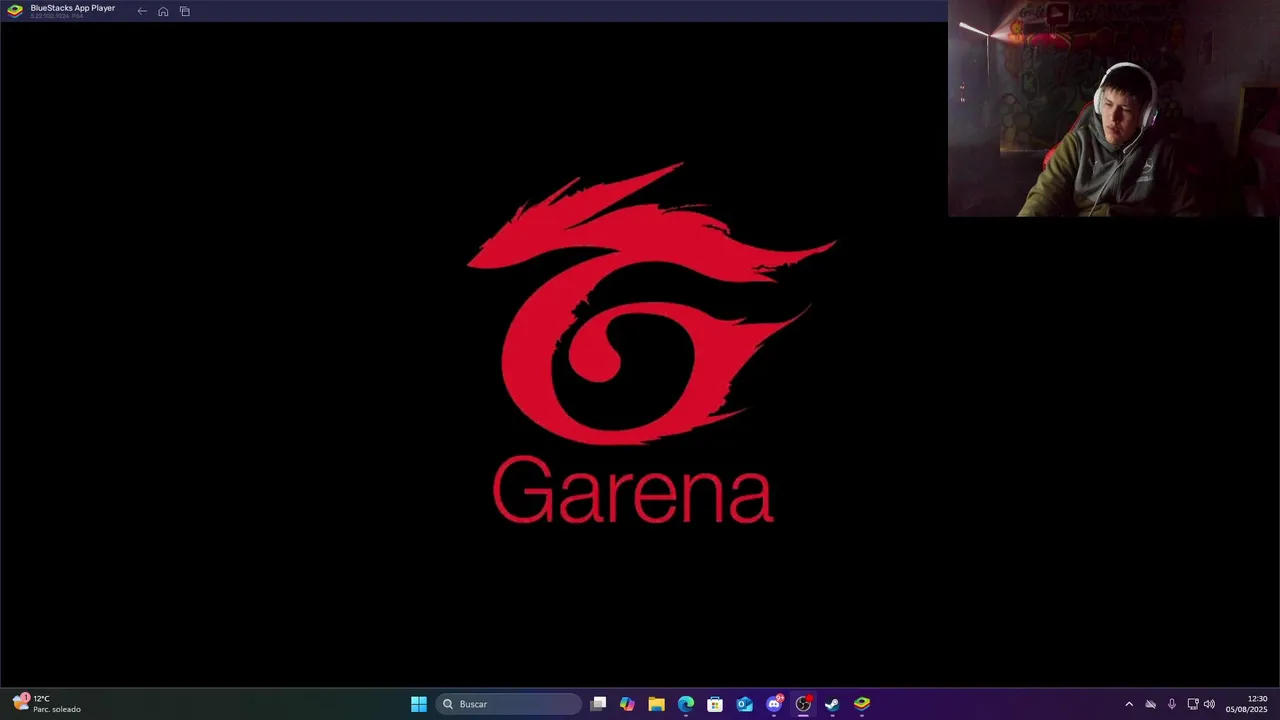Launch Copilot from the taskbar

coord(627,704)
